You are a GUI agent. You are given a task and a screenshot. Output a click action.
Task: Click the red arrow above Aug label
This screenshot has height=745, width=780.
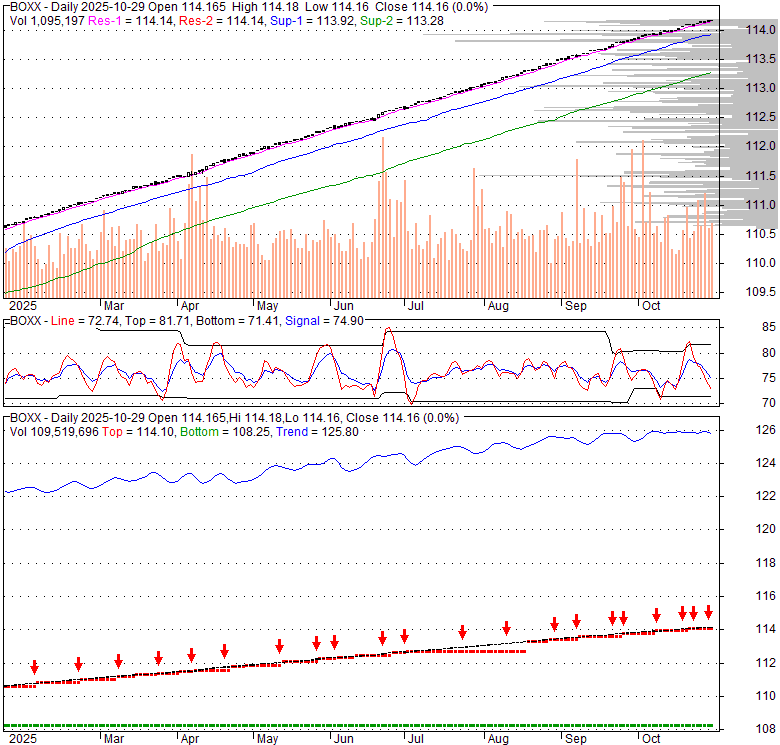(506, 628)
